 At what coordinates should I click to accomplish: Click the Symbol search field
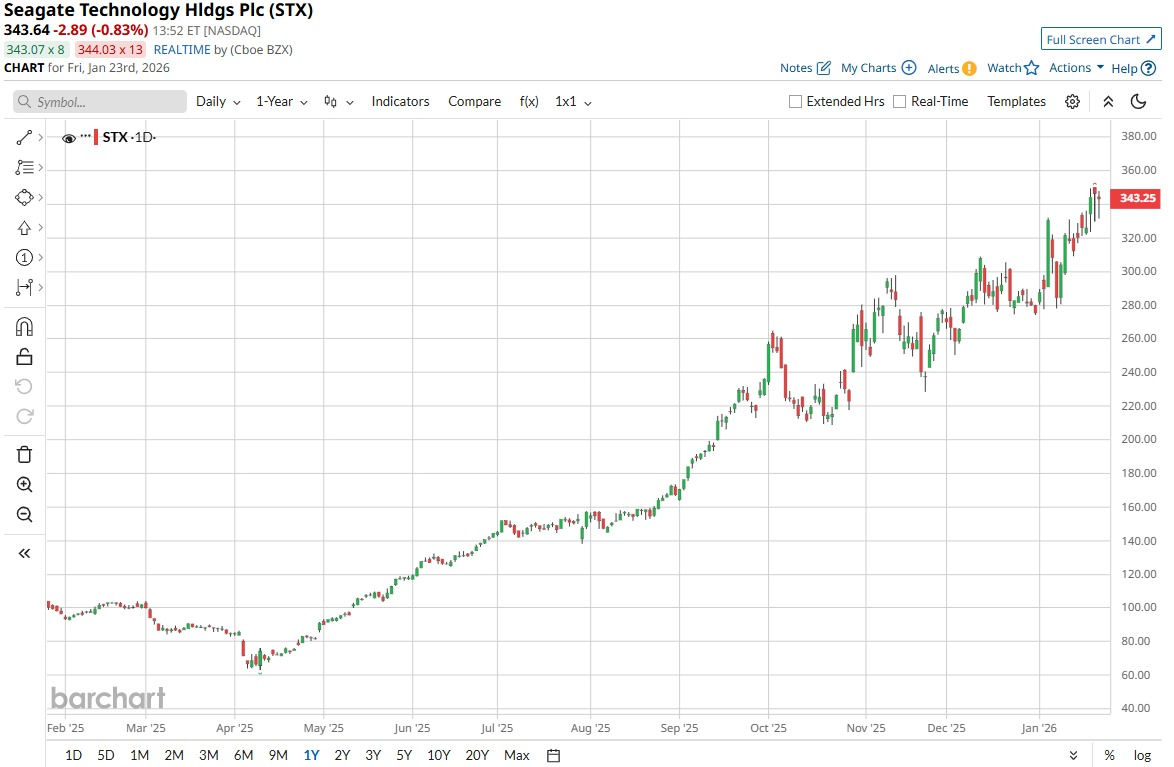point(100,102)
